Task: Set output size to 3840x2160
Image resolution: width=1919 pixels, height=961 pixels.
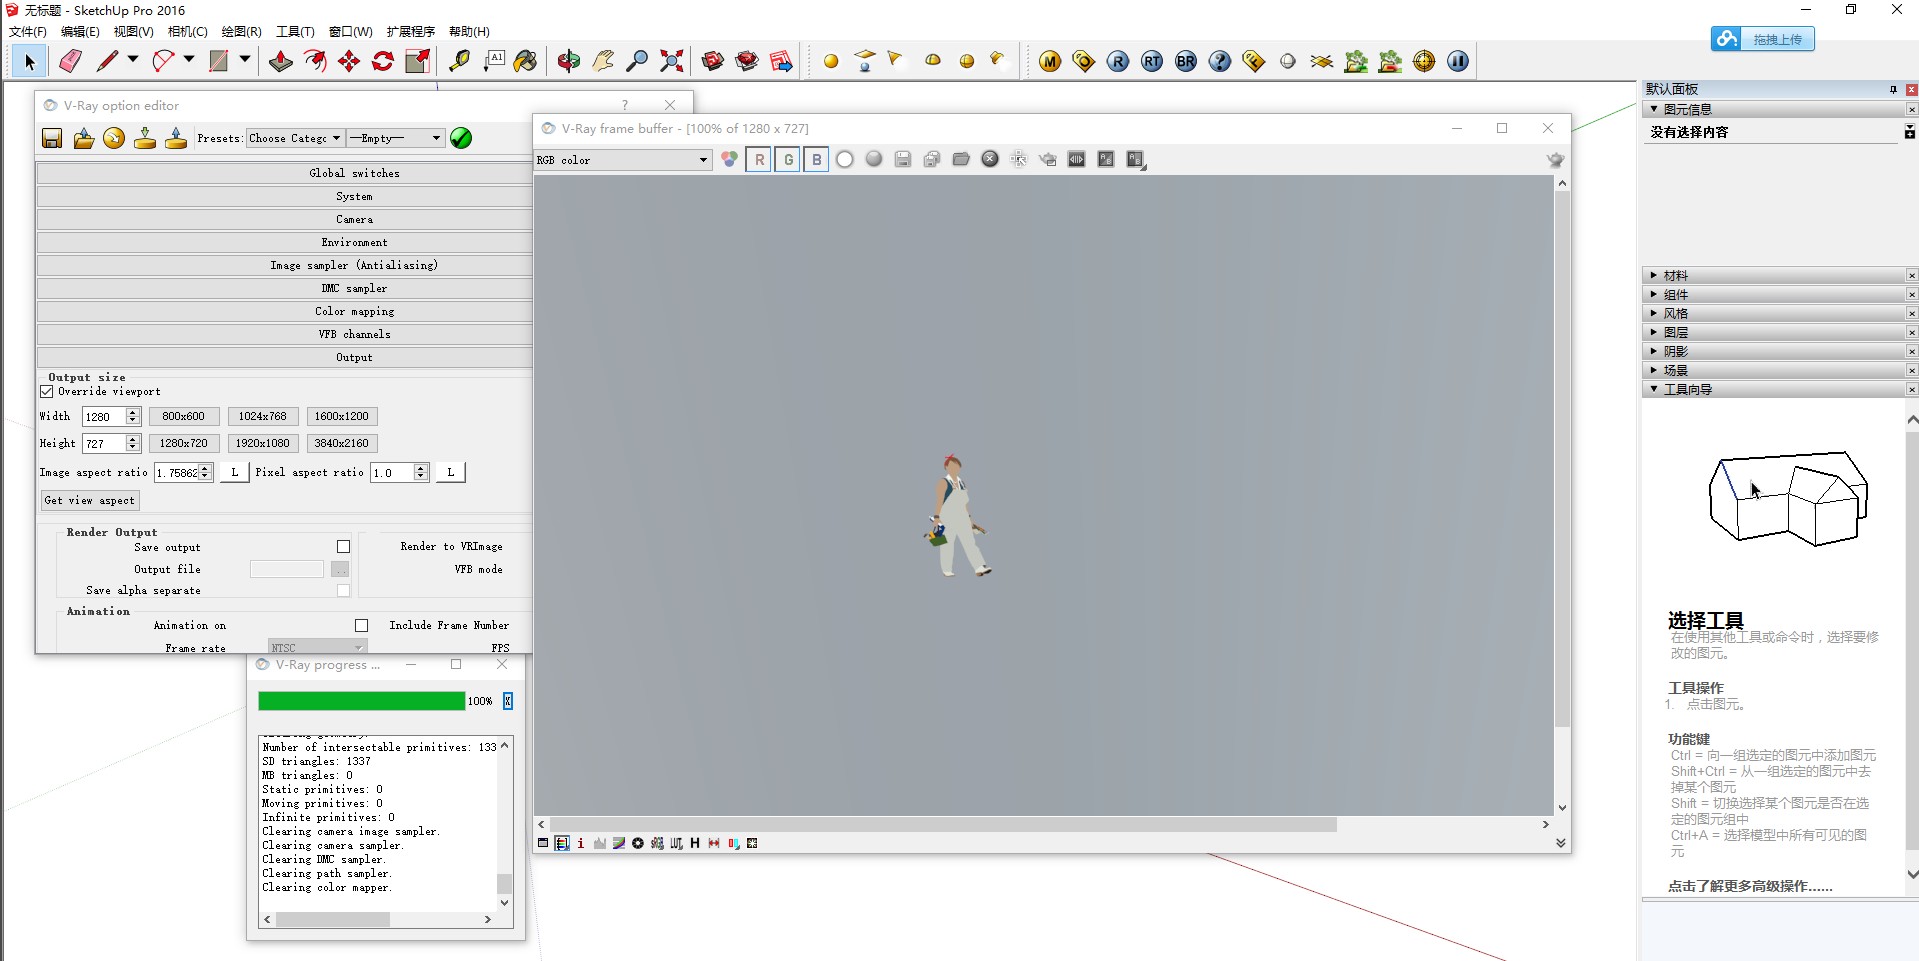Action: coord(342,443)
